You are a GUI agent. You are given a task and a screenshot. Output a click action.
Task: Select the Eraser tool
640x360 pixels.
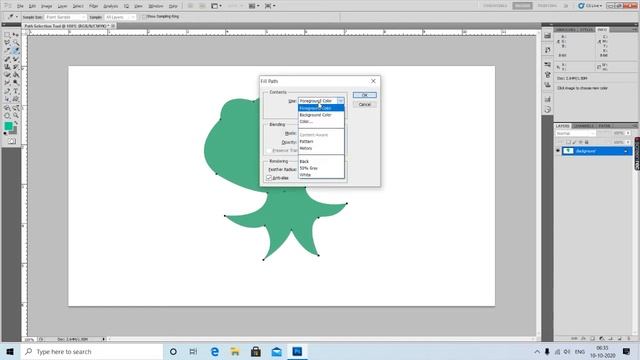pos(7,75)
